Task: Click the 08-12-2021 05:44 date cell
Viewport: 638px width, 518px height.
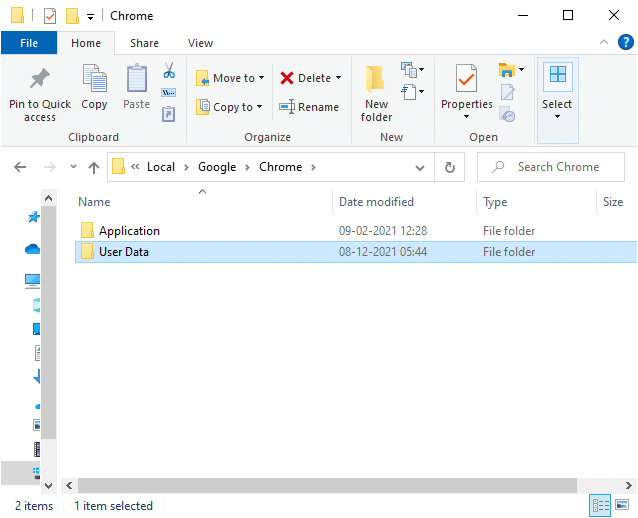Action: 383,252
